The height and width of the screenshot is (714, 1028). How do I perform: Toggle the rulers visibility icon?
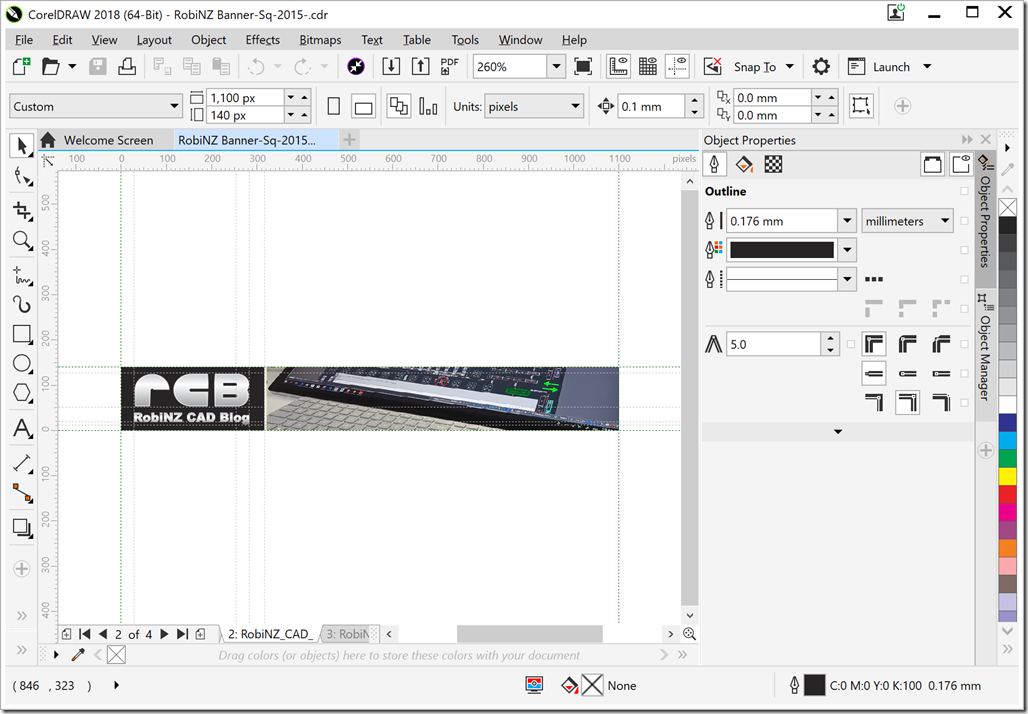[x=617, y=66]
